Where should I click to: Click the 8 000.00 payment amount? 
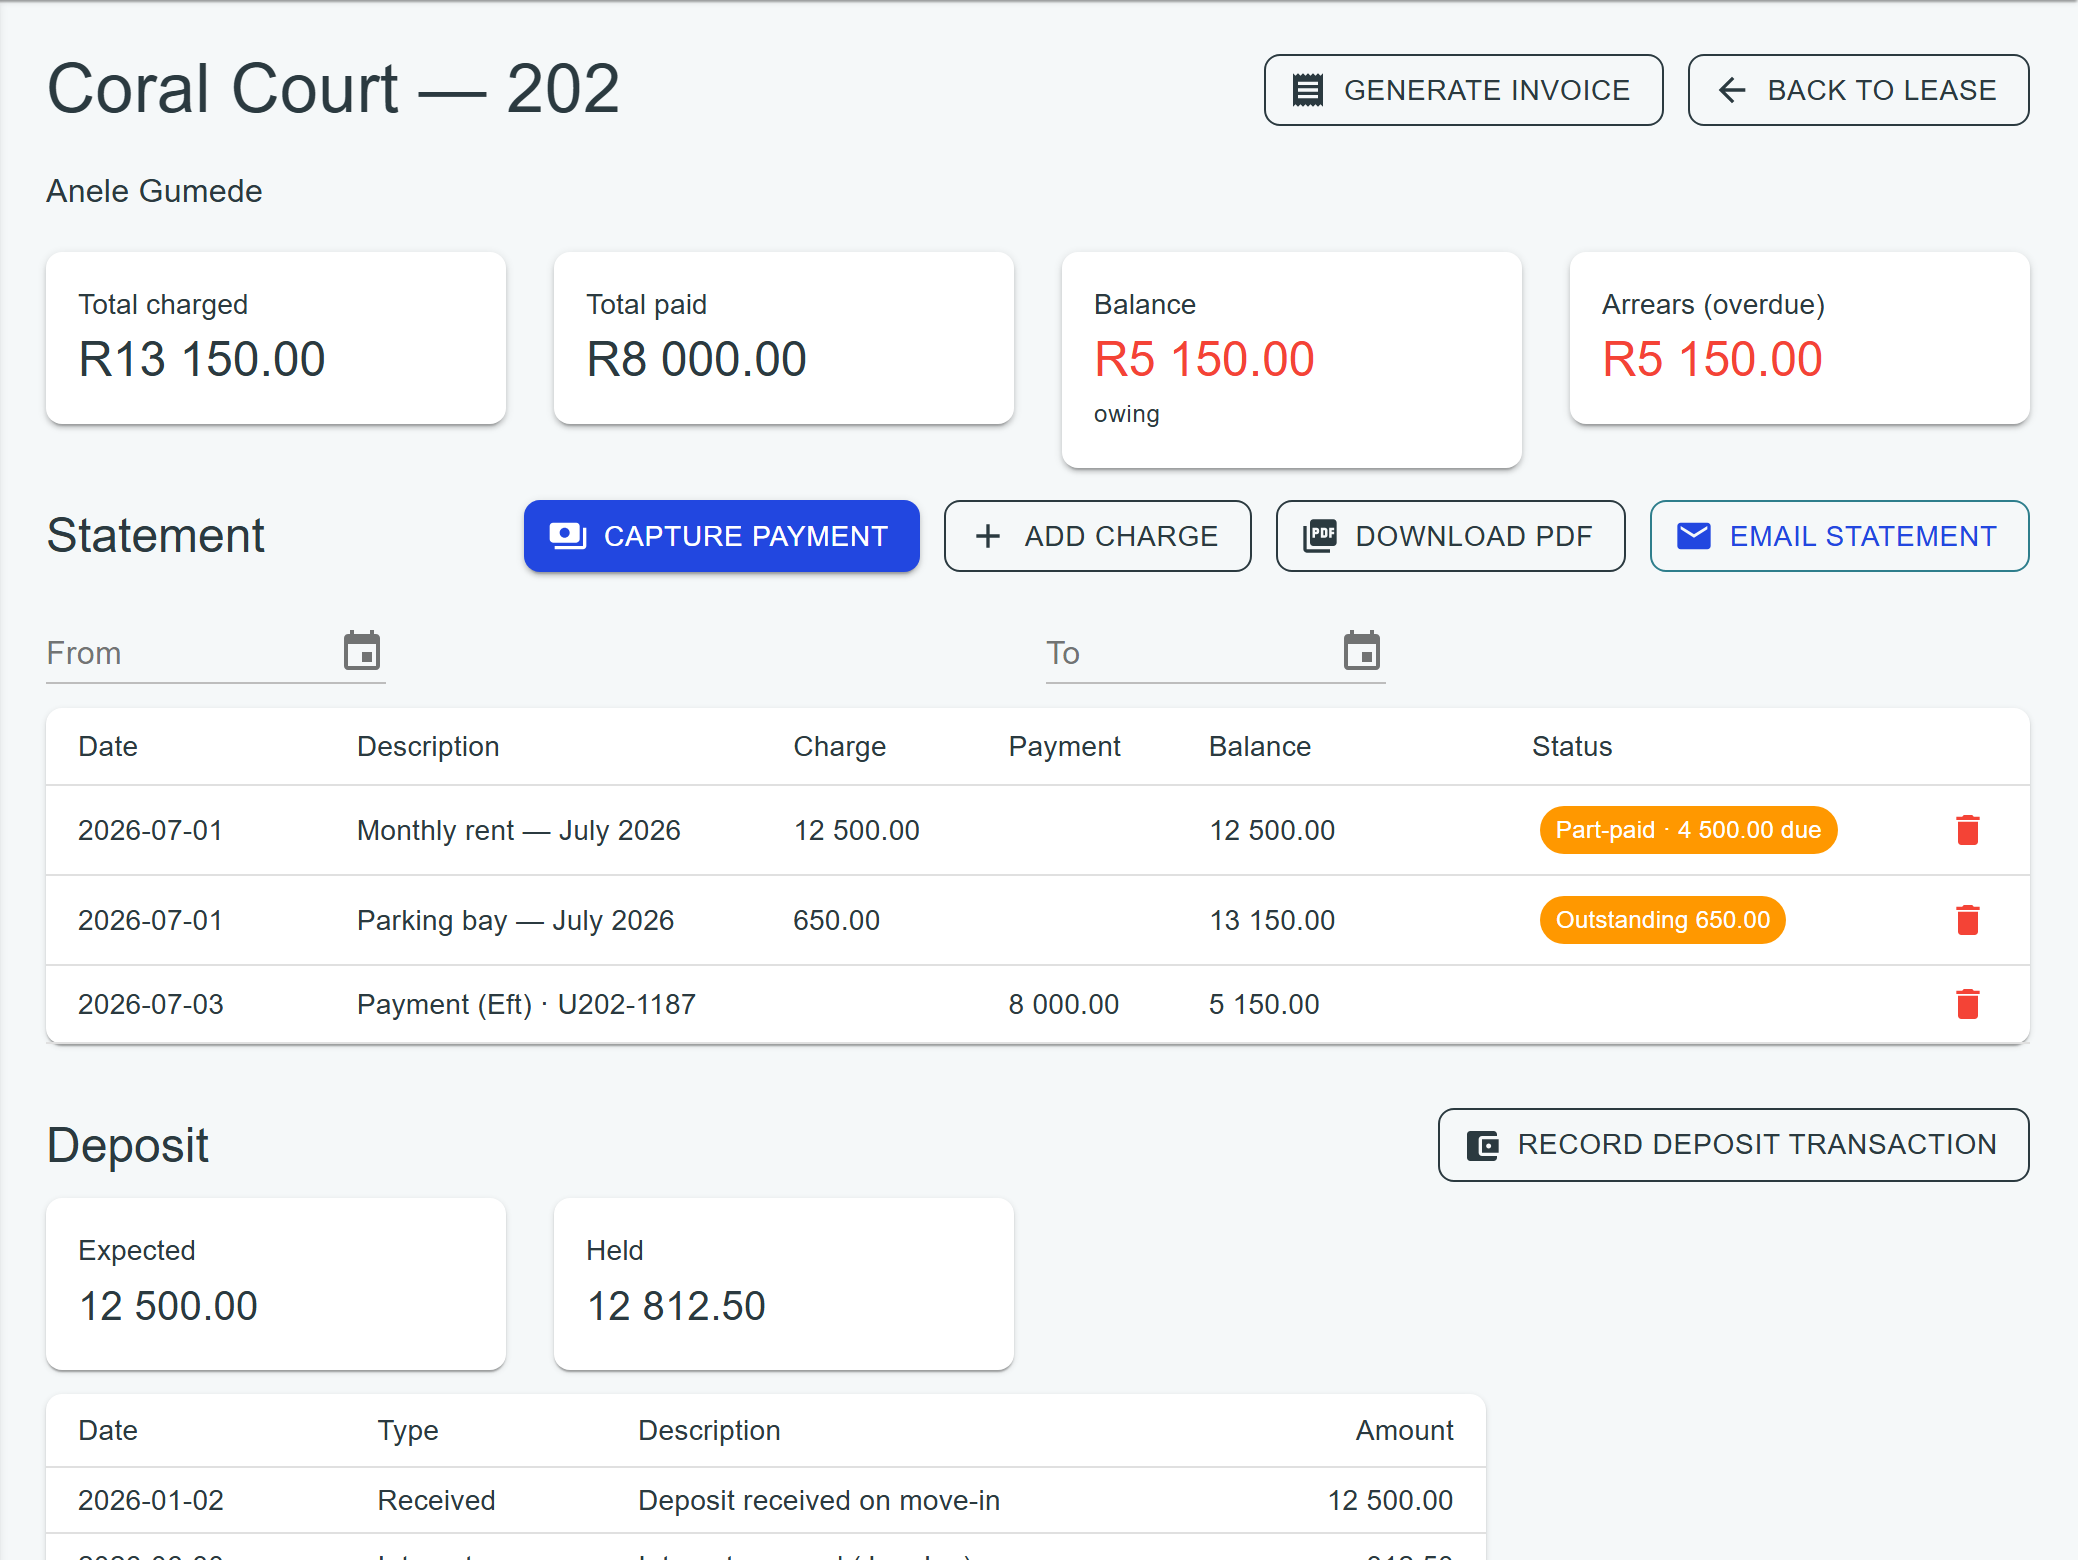1063,1004
